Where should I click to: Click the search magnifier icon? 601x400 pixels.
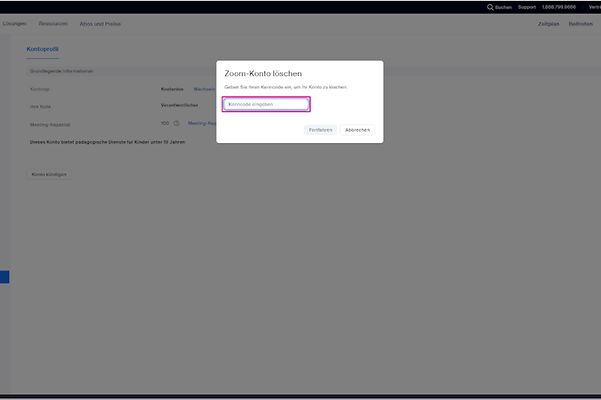coord(490,7)
